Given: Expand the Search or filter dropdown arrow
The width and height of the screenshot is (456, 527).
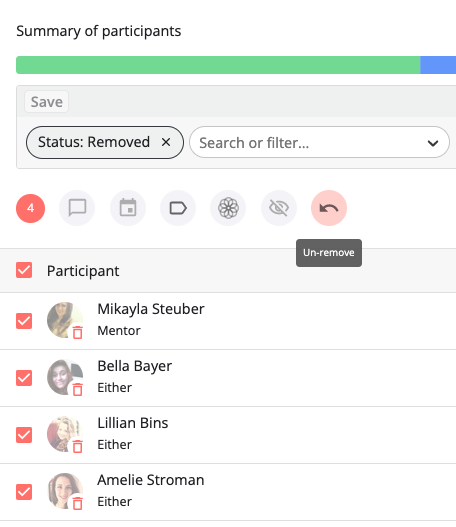Looking at the screenshot, I should coord(433,143).
